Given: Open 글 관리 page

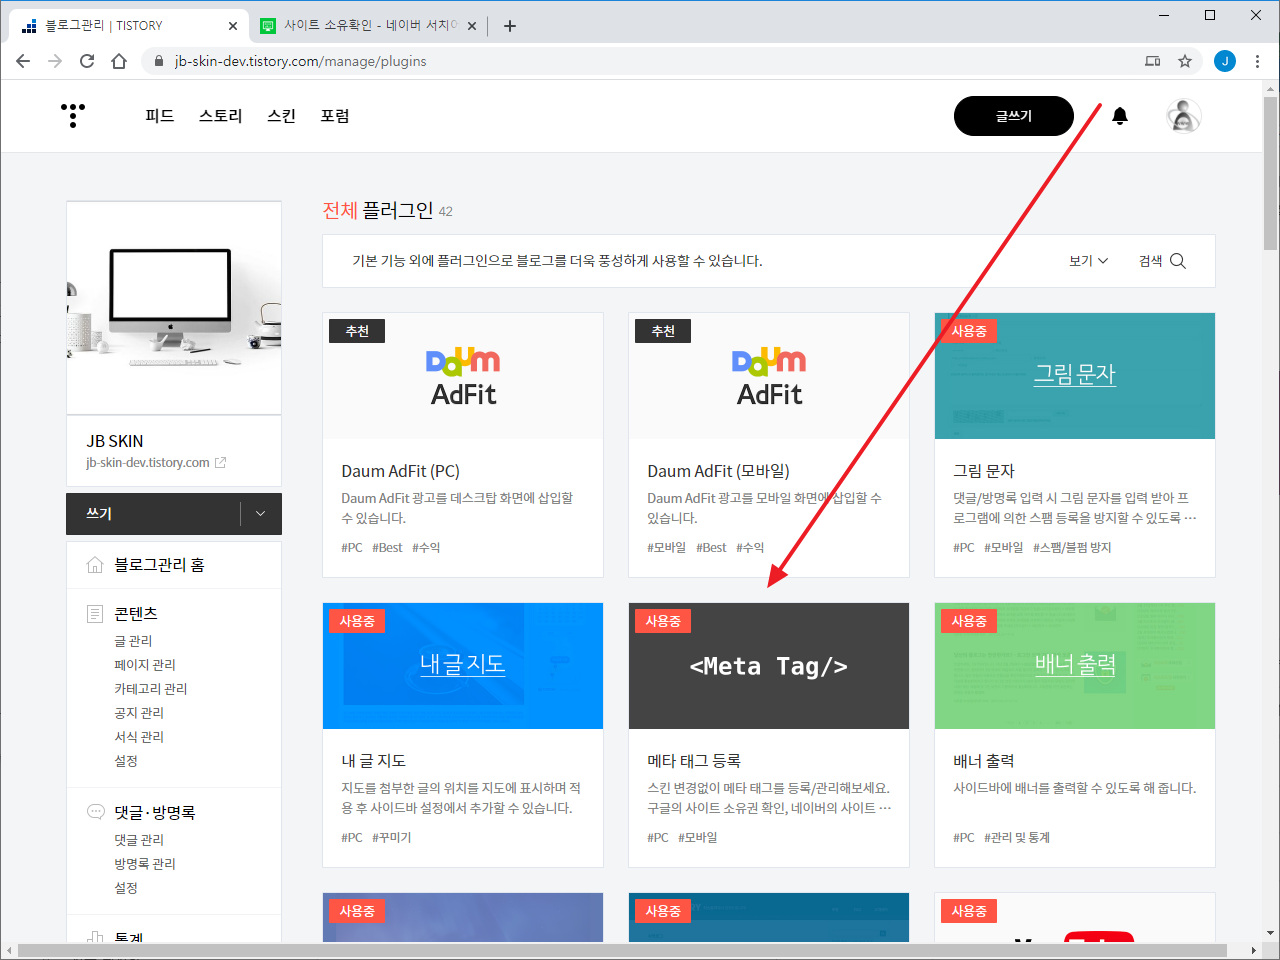Looking at the screenshot, I should tap(133, 641).
